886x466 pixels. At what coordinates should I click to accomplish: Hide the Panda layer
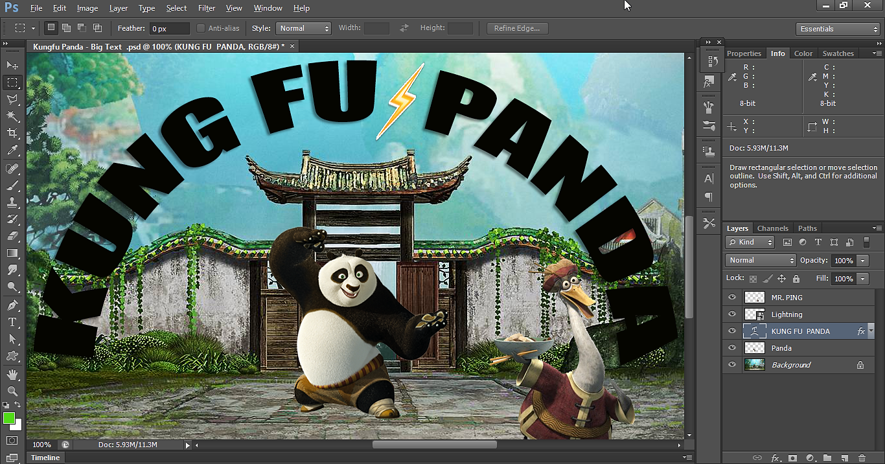pyautogui.click(x=732, y=348)
